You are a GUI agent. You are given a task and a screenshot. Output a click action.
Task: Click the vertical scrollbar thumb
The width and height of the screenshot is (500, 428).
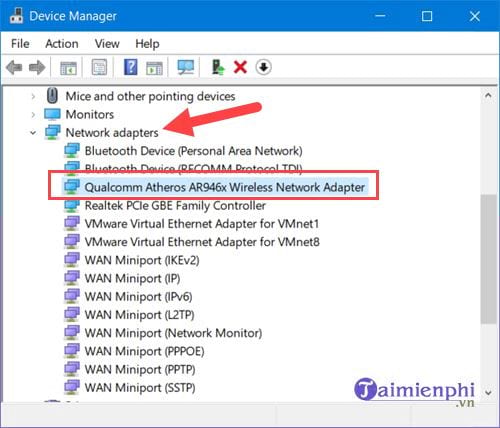[488, 259]
